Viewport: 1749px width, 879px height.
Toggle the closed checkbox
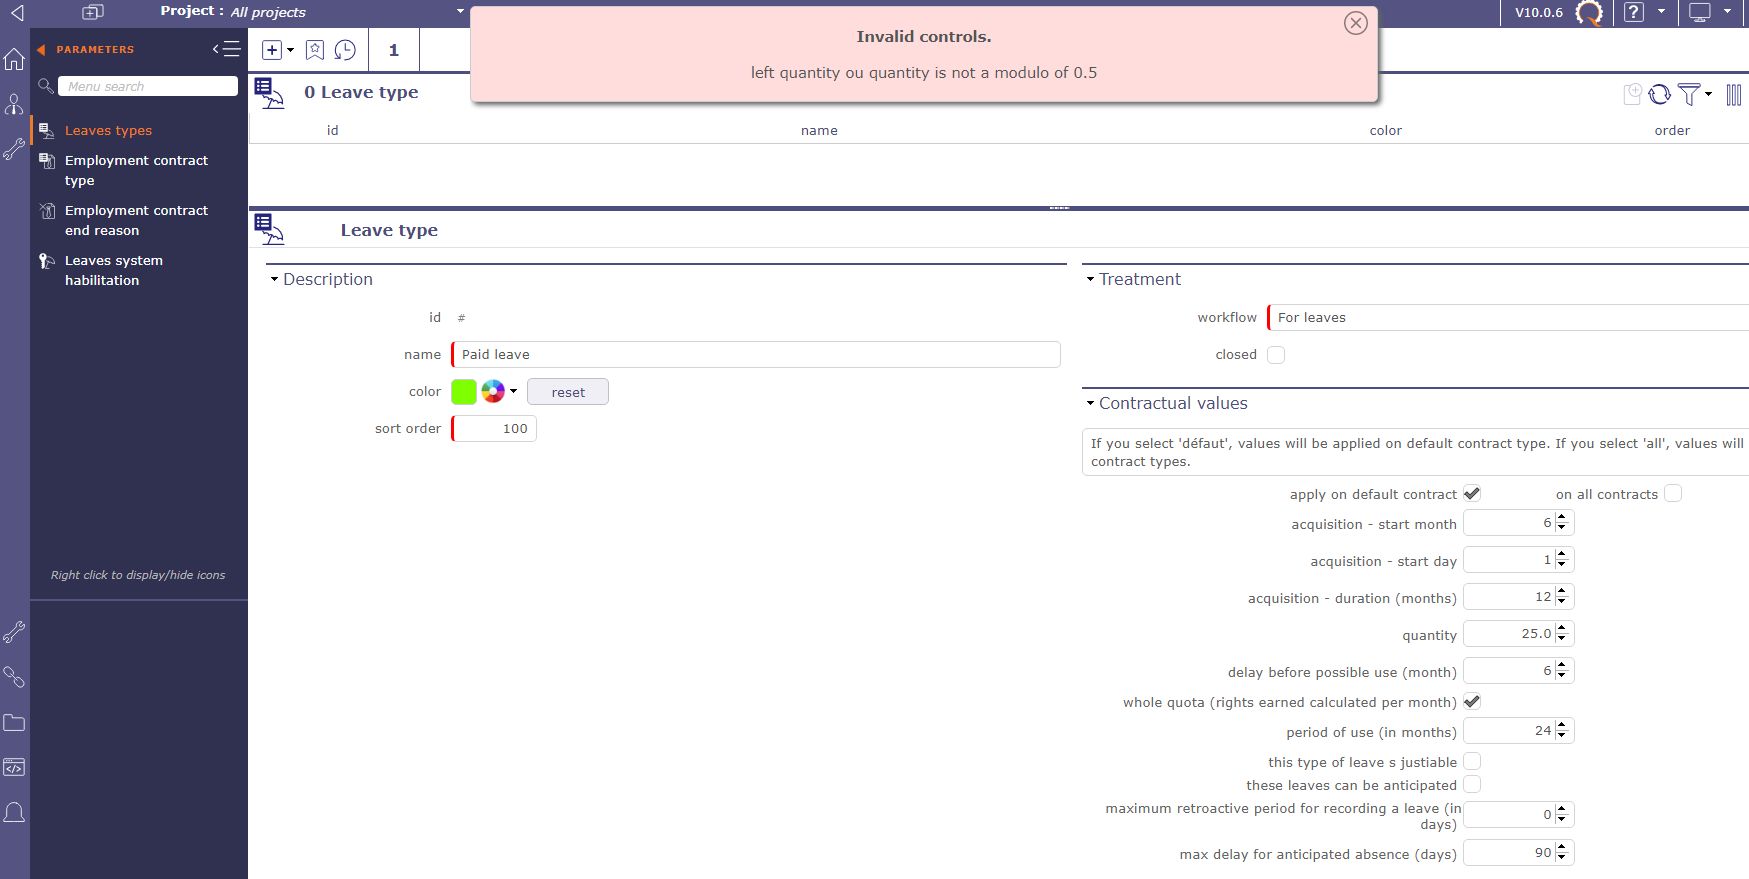point(1276,355)
